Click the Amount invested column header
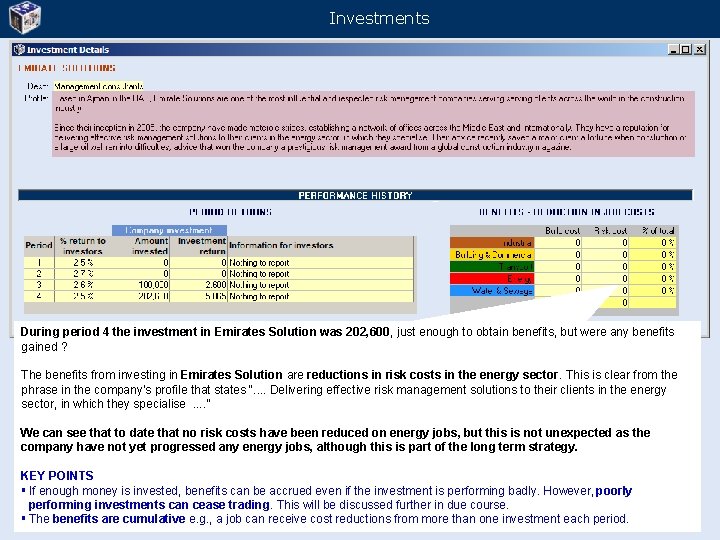The image size is (720, 540). pyautogui.click(x=150, y=246)
